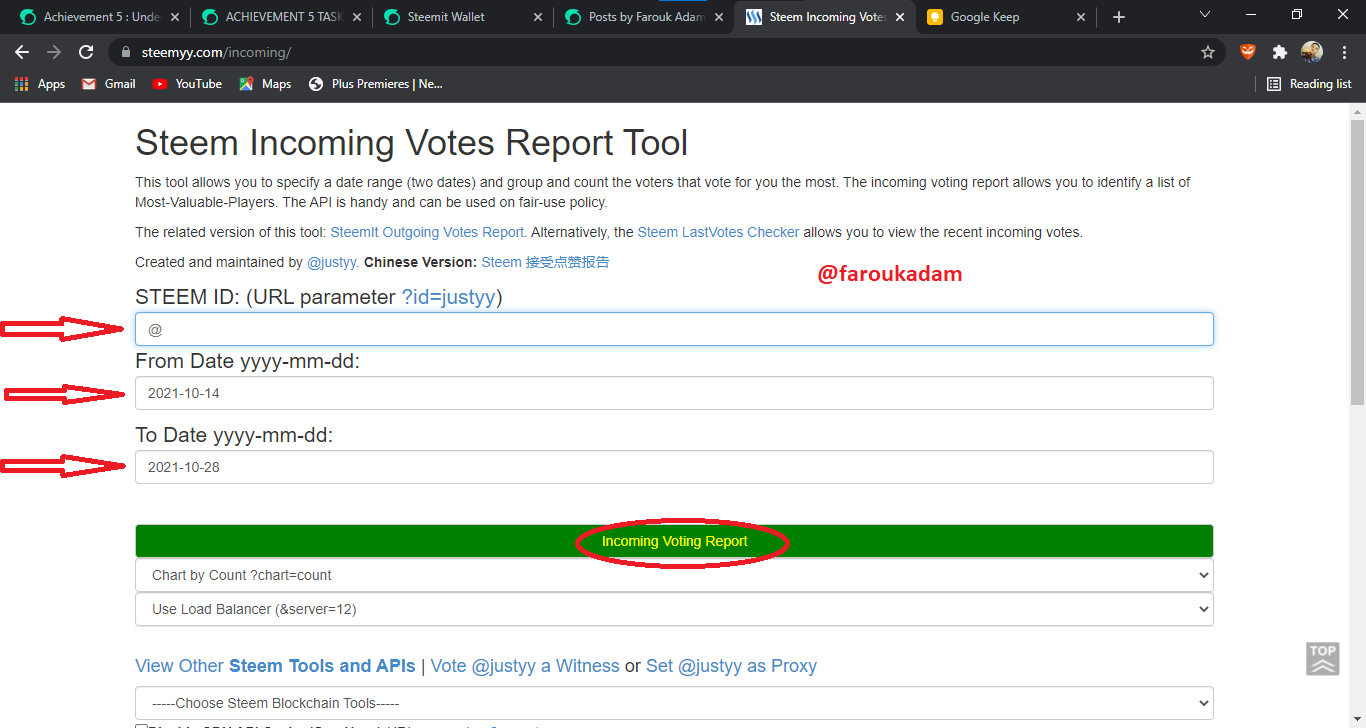Click the page vertical scrollbar thumb
The image size is (1366, 728).
click(1357, 260)
